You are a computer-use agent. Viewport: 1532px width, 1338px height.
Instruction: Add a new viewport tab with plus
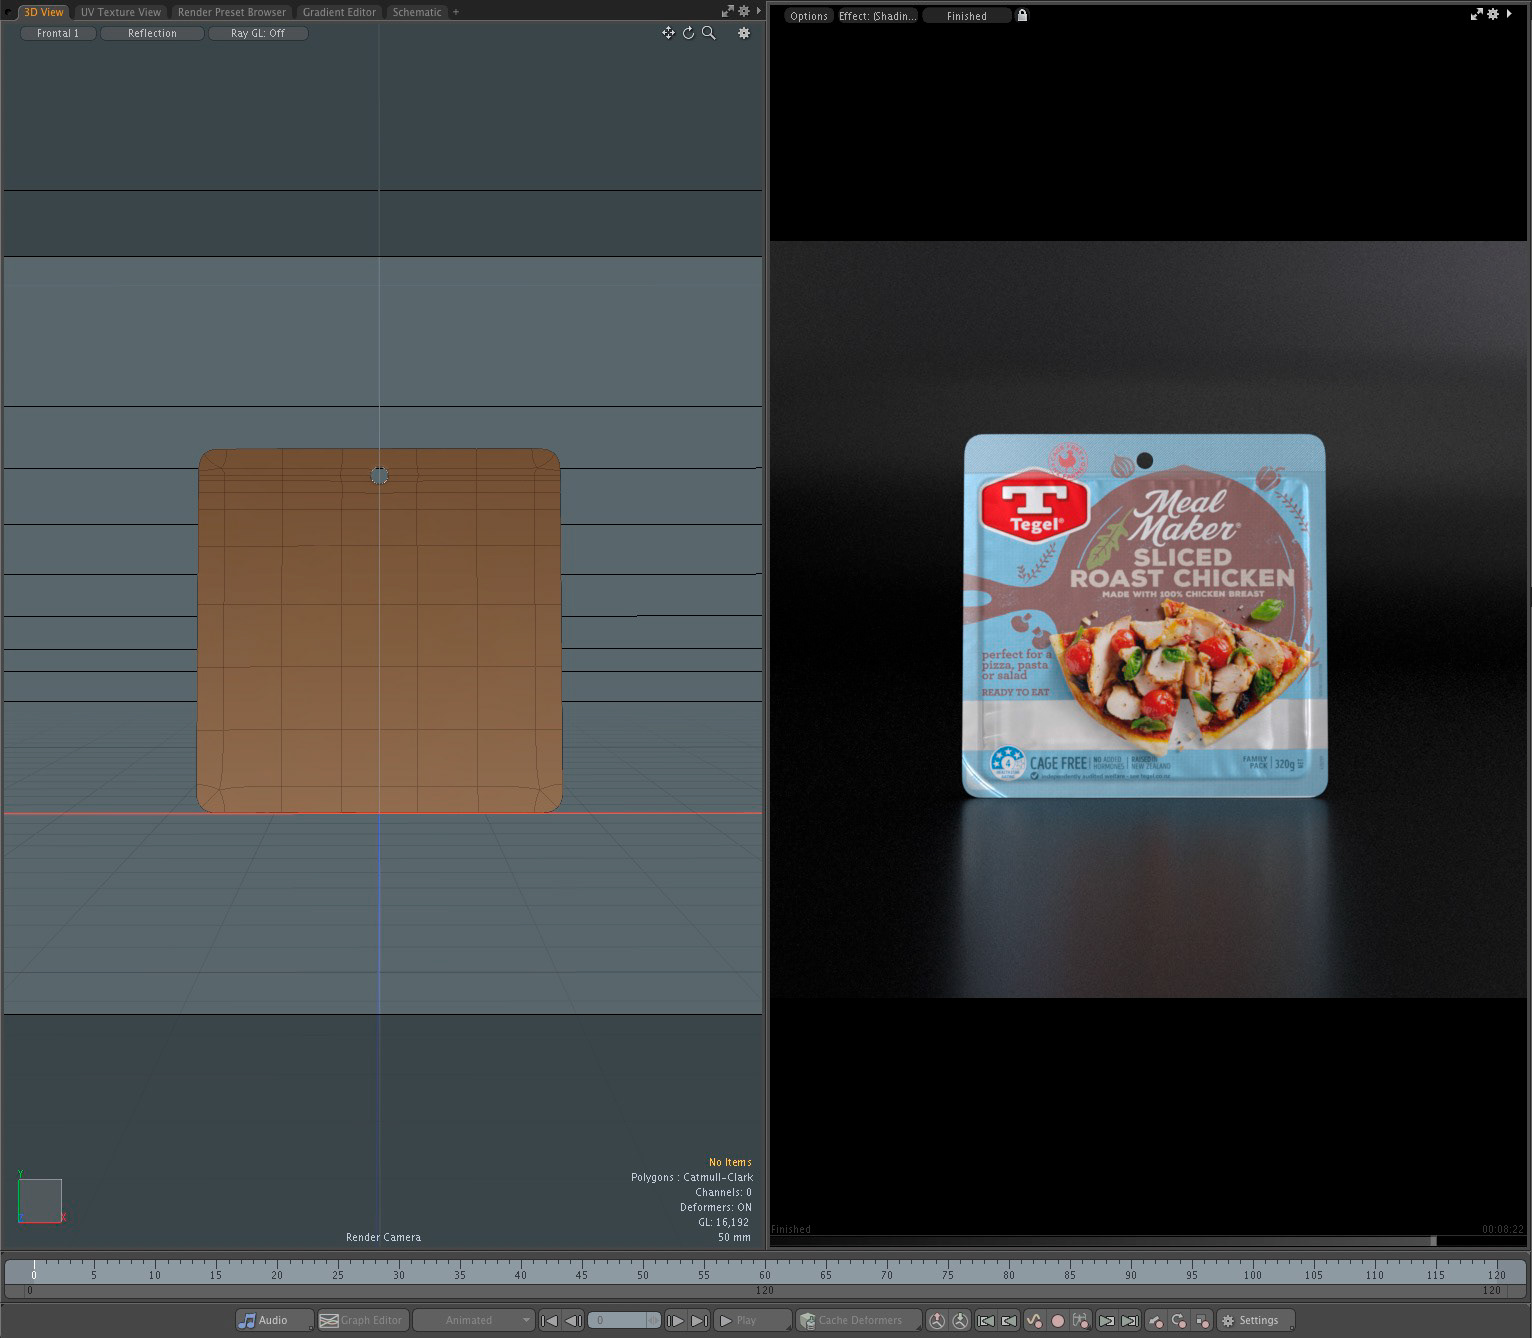click(456, 12)
